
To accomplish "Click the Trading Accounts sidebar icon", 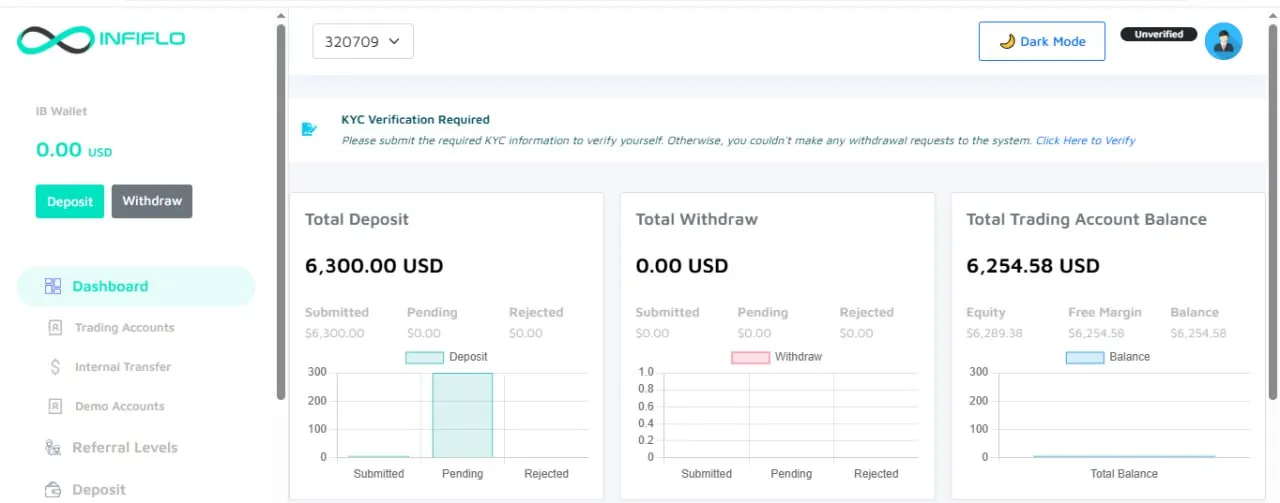I will click(55, 328).
